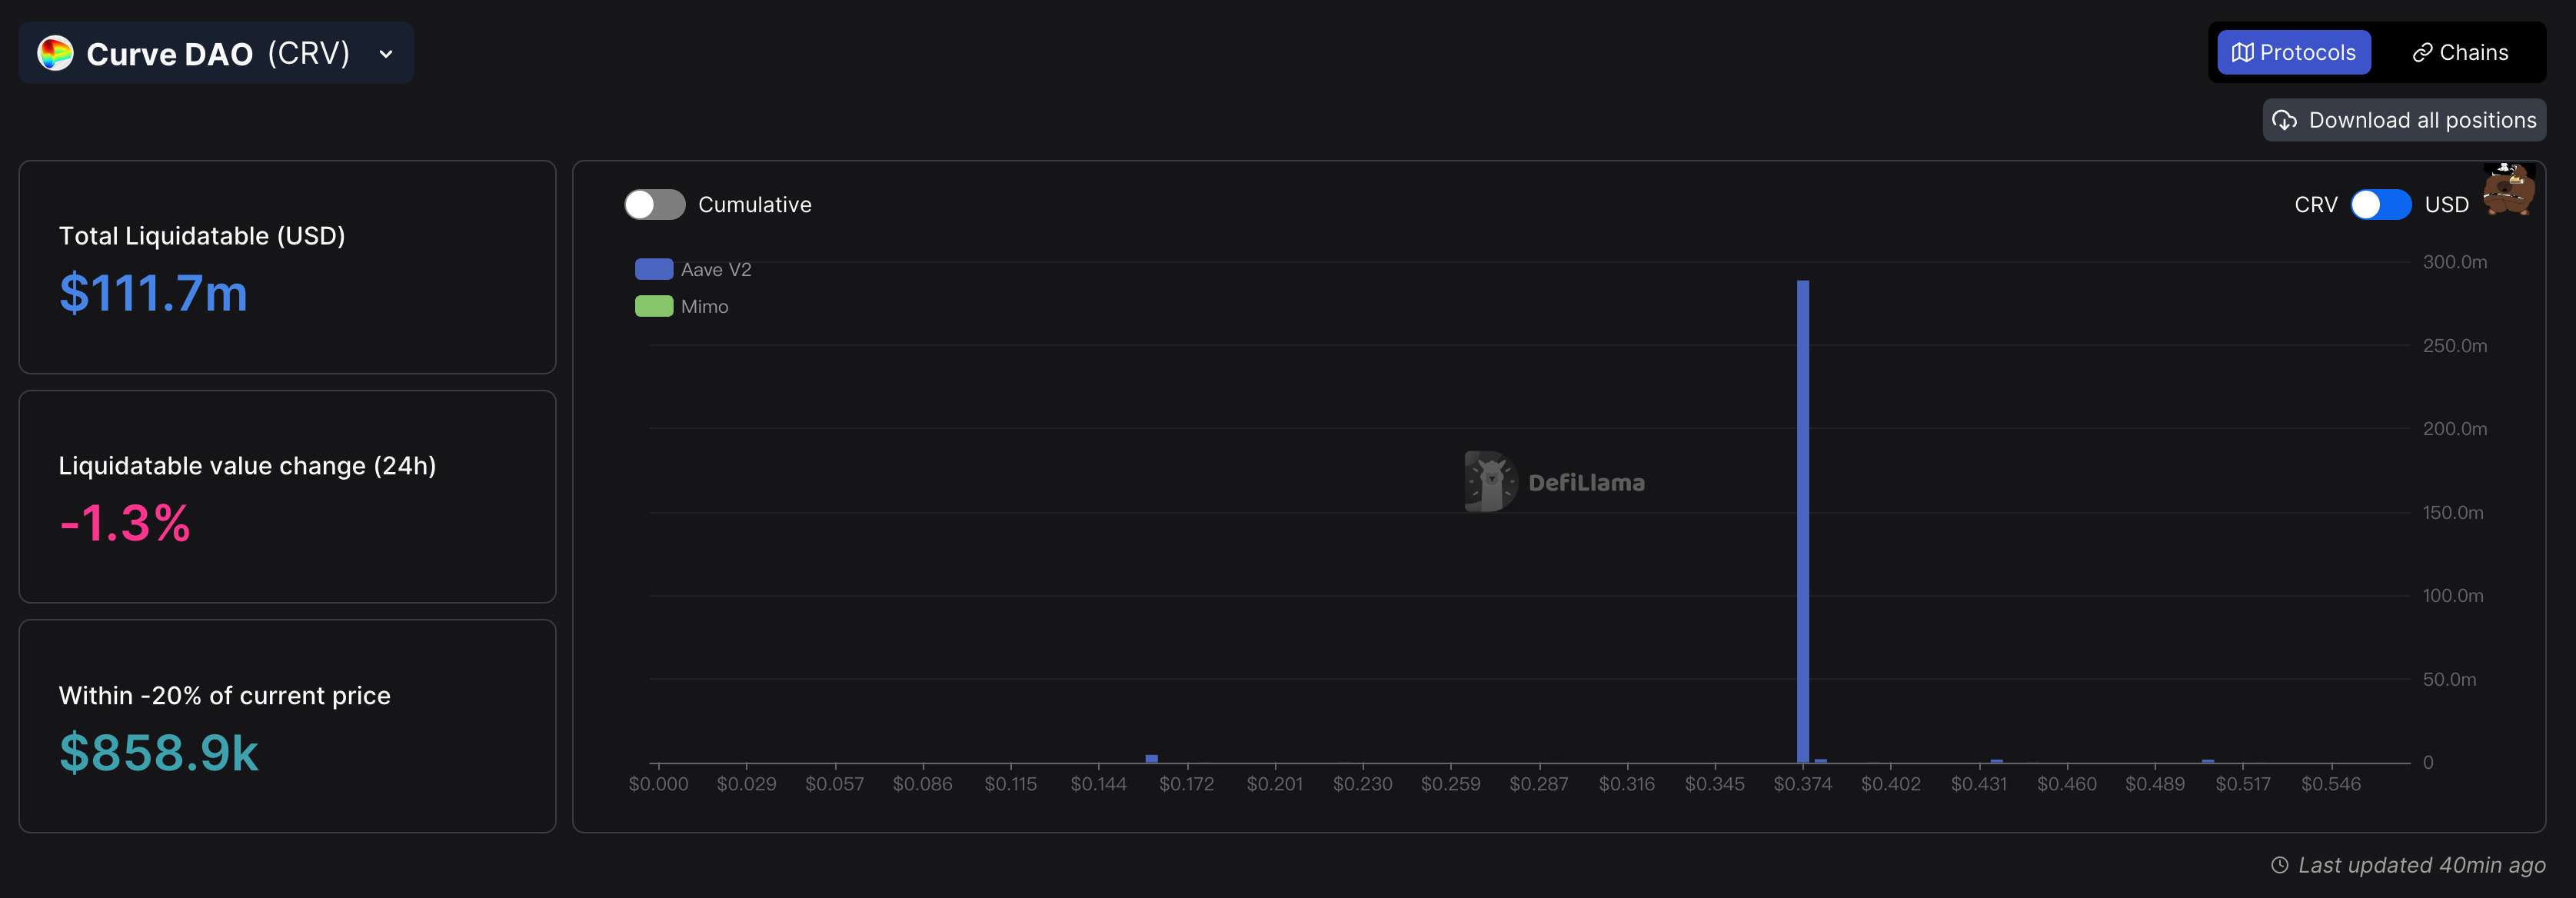Click the tall Aave V2 bar at $0.374
This screenshot has height=898, width=2576.
coord(1802,520)
